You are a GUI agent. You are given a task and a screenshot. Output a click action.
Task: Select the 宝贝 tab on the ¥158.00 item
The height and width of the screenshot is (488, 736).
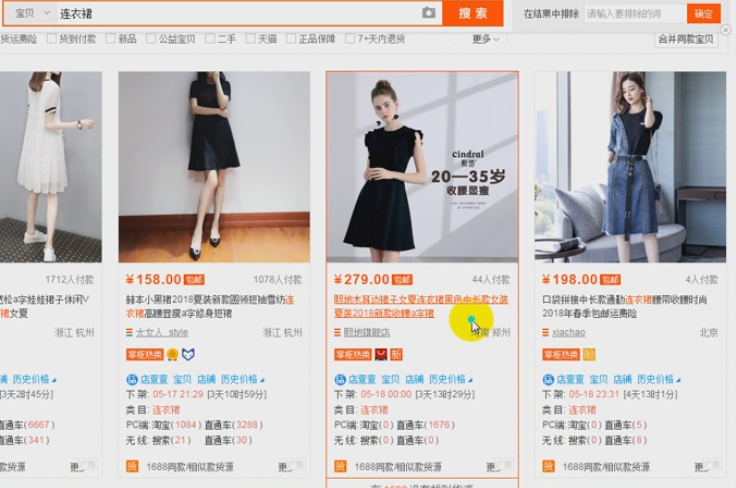coord(182,379)
